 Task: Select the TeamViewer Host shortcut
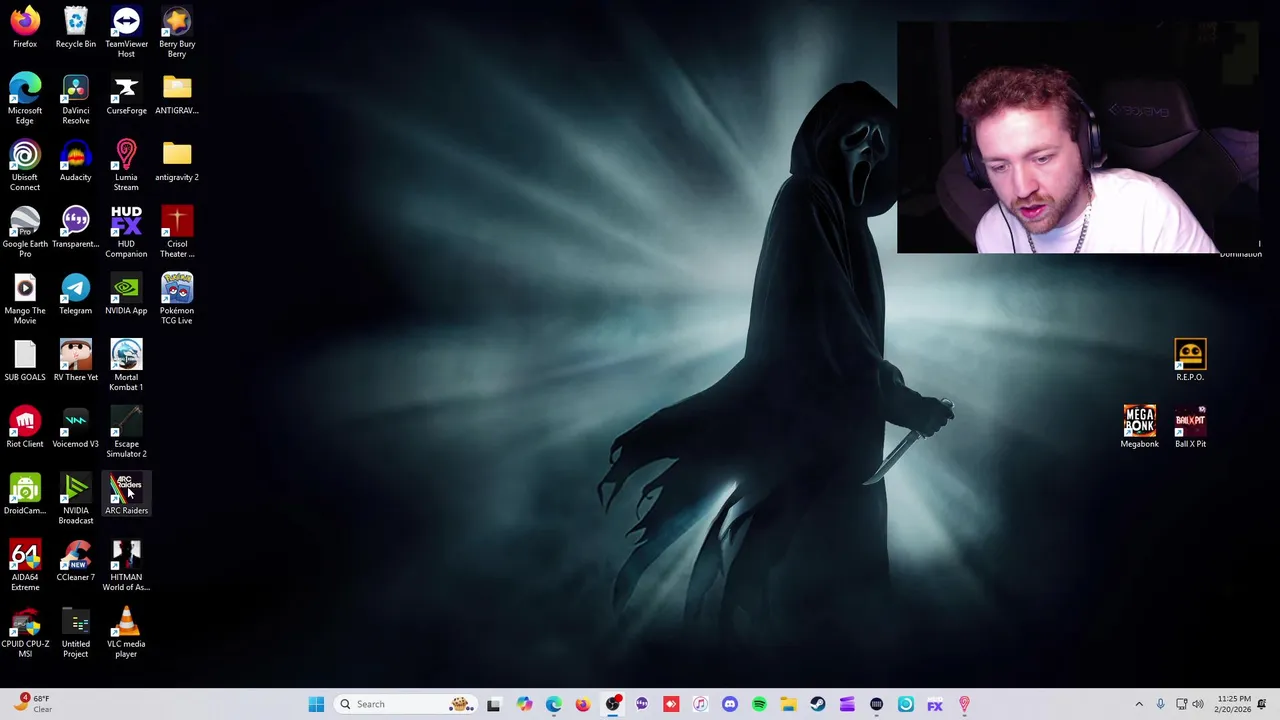(126, 32)
